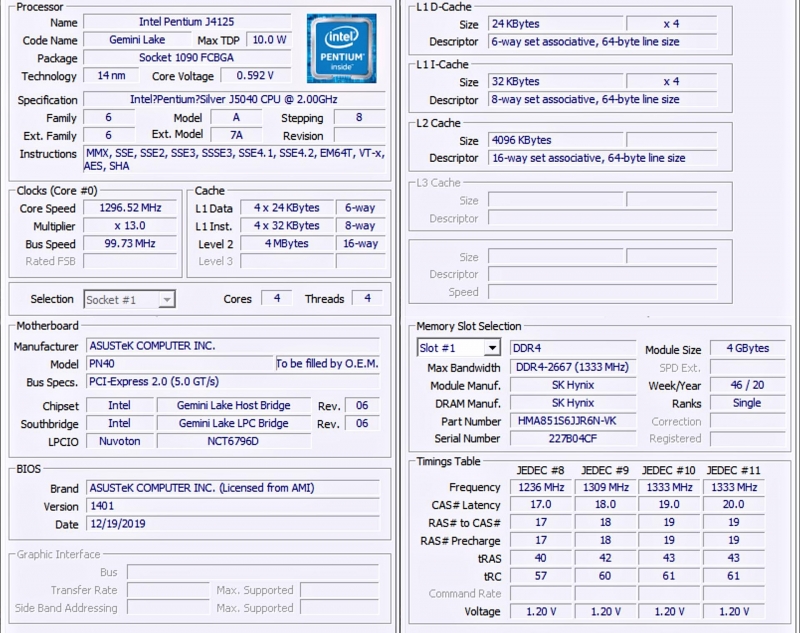Screen dimensions: 800x633
Task: Click the motherboard model PN40 field
Action: [180, 364]
